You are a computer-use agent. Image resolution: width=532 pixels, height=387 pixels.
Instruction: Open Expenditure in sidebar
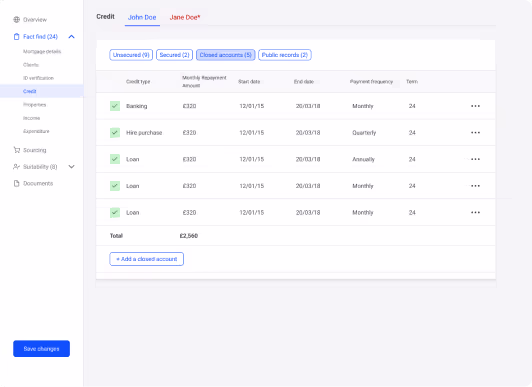(x=36, y=131)
